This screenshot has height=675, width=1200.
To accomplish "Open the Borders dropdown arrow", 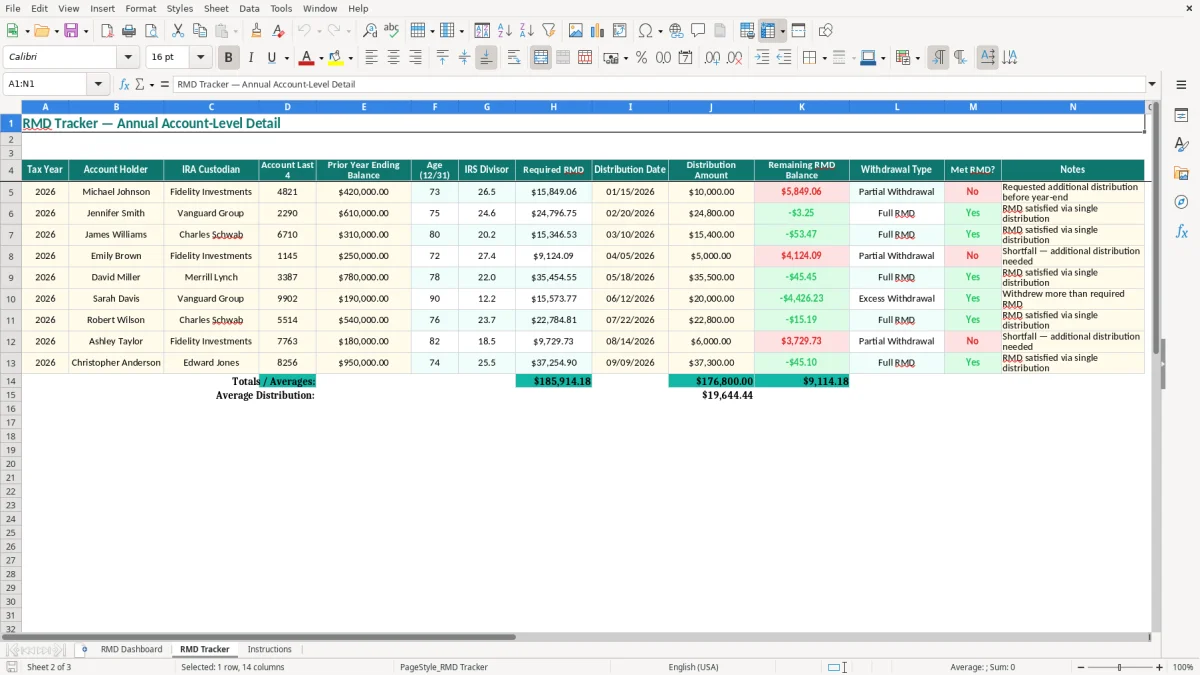I will 824,58.
